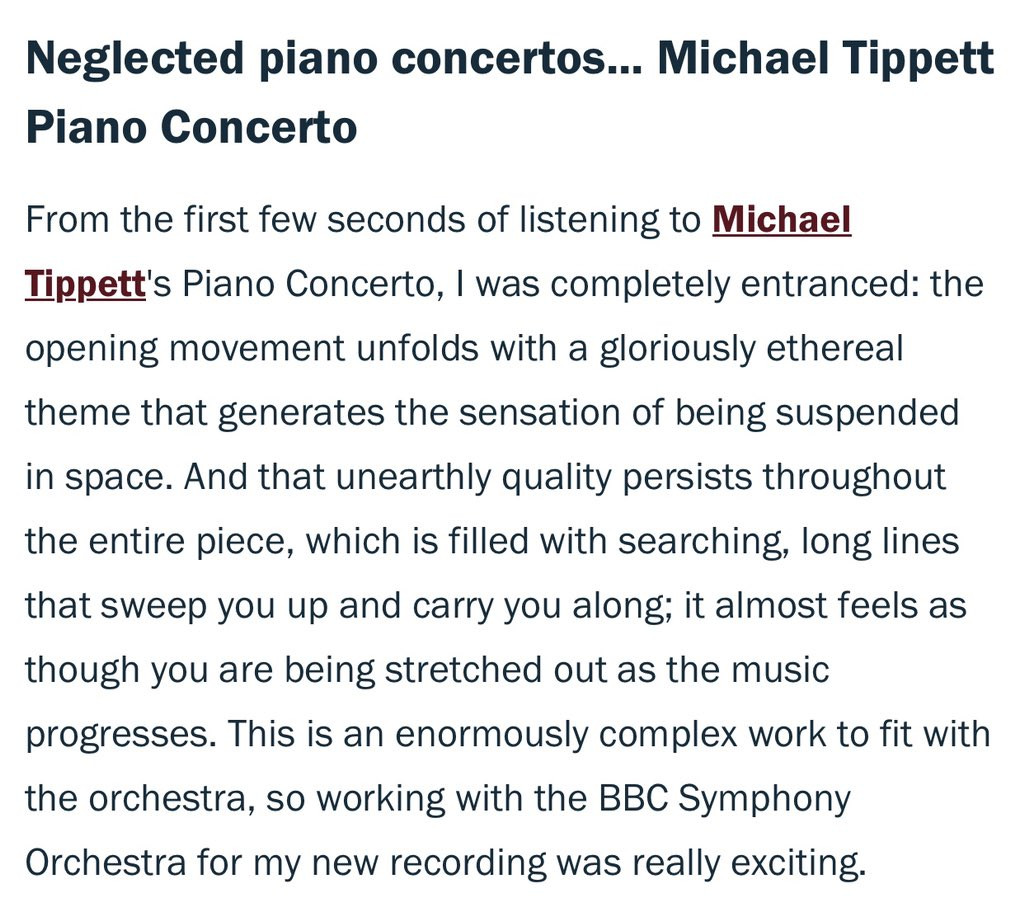Follow the underlined Tippett link text
The height and width of the screenshot is (902, 1024).
pyautogui.click(x=85, y=285)
